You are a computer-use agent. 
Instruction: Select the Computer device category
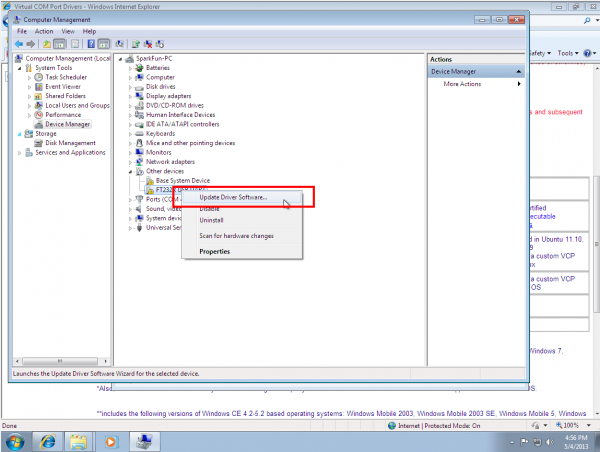(160, 77)
